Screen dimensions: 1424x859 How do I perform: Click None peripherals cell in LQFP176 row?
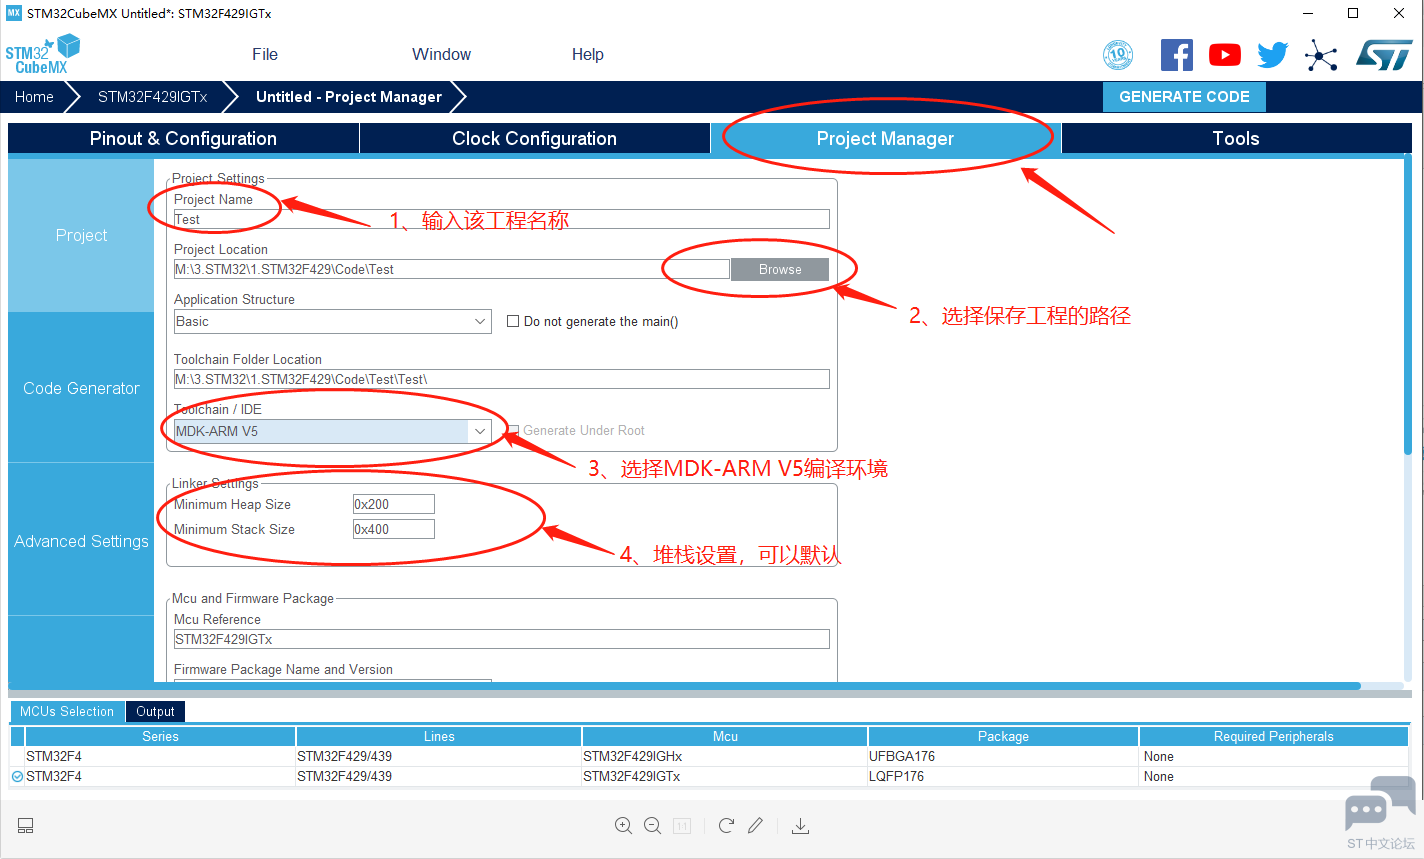click(x=1274, y=777)
